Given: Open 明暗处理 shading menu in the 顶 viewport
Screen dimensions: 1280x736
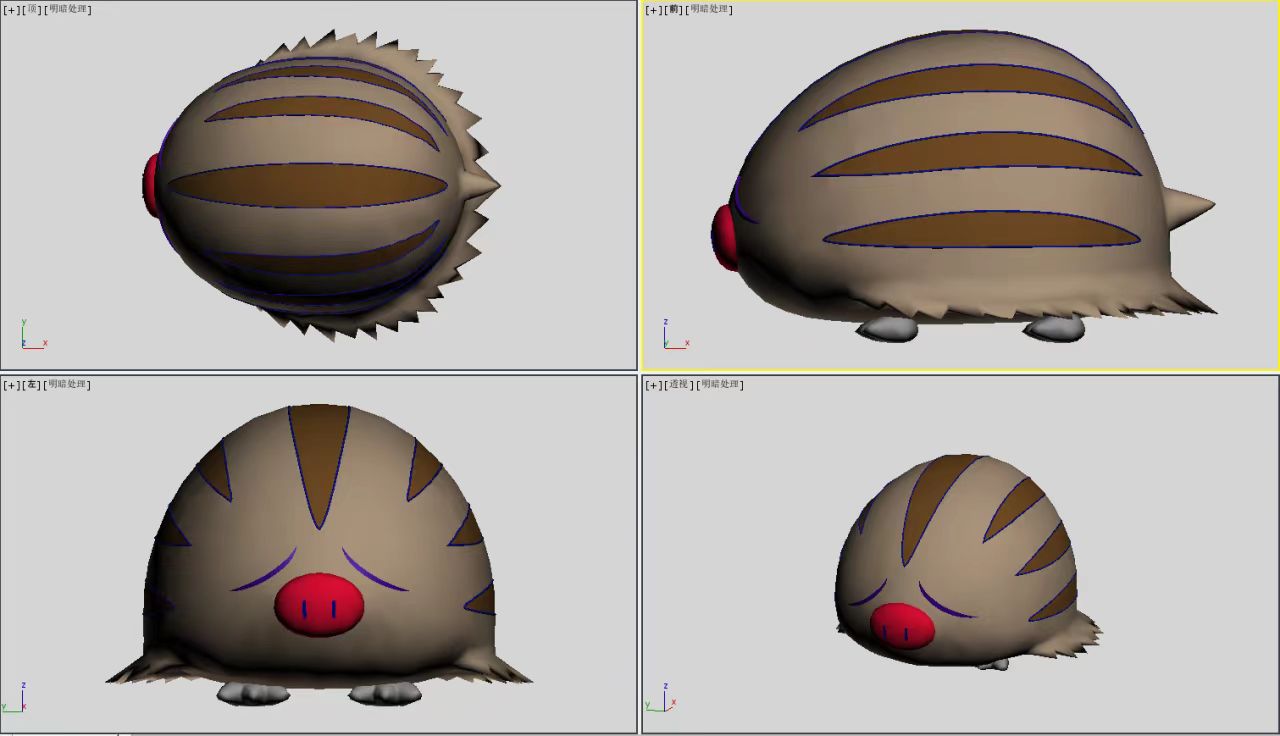Looking at the screenshot, I should 68,9.
